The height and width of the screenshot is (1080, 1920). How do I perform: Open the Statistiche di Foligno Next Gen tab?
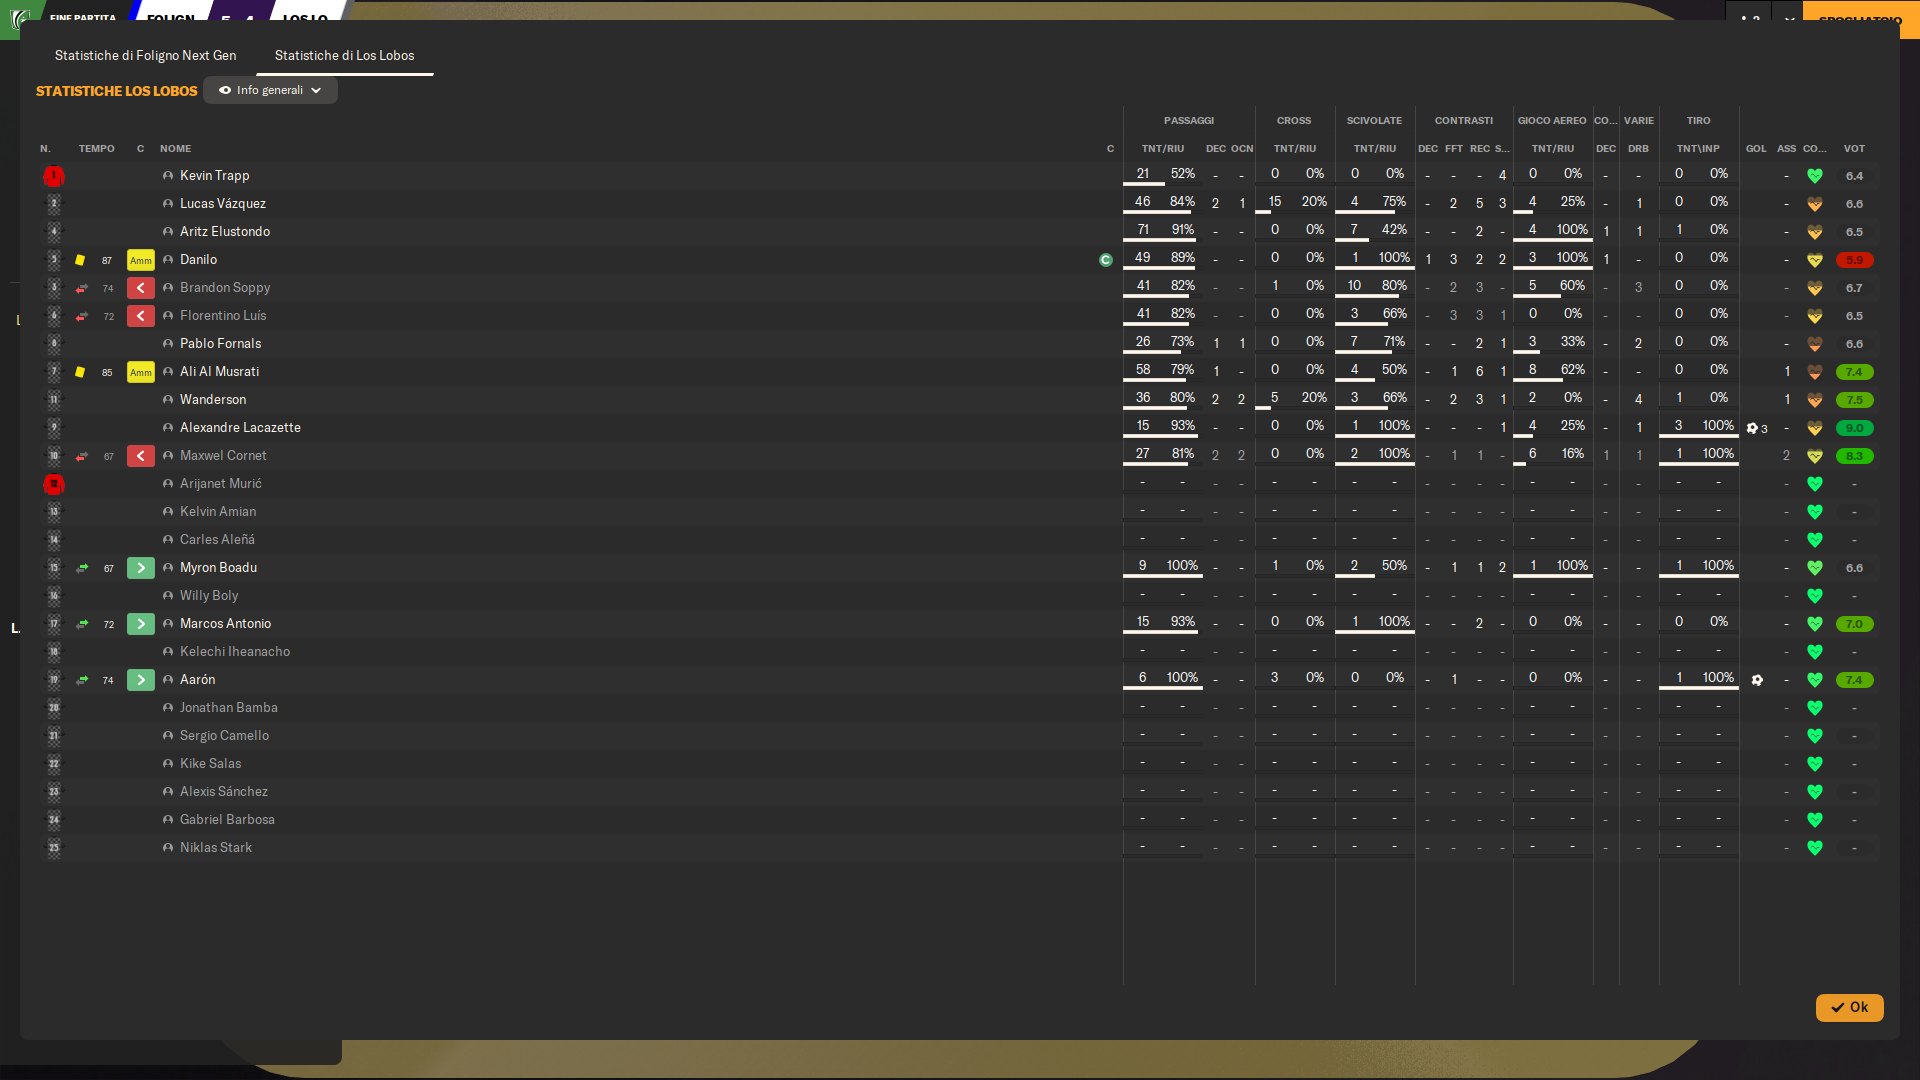(x=145, y=56)
